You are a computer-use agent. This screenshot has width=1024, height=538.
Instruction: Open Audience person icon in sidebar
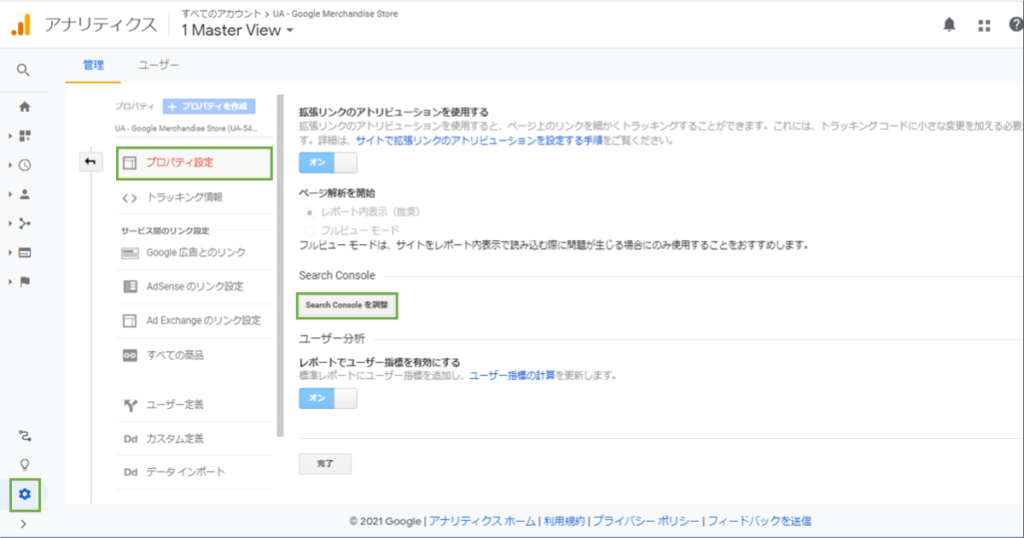click(x=25, y=194)
